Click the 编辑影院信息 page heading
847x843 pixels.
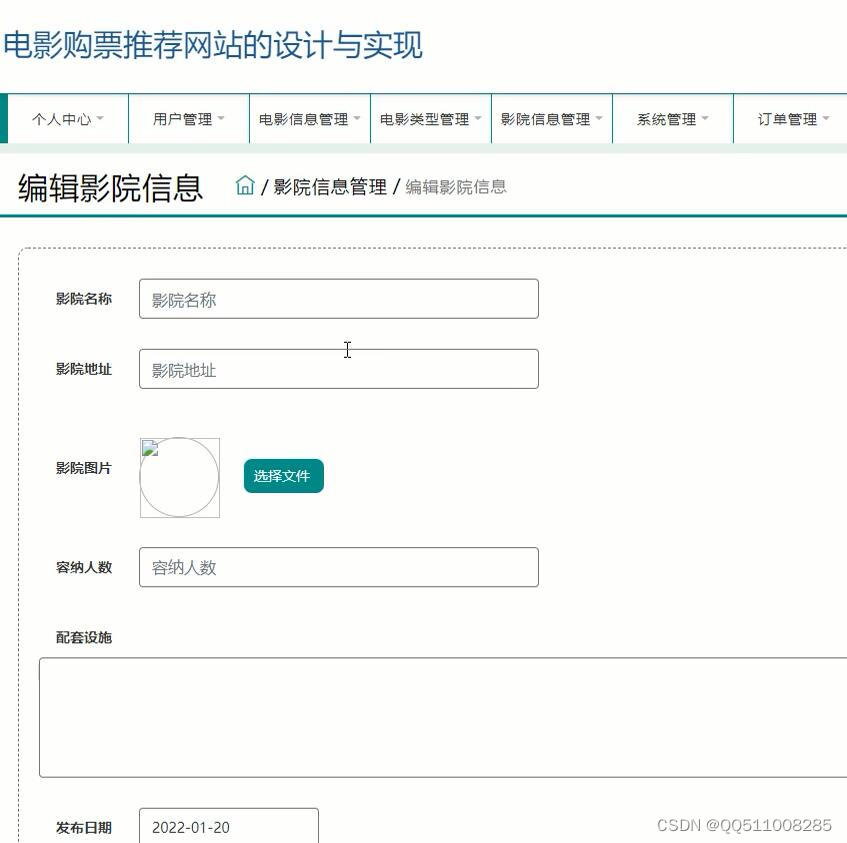(110, 187)
